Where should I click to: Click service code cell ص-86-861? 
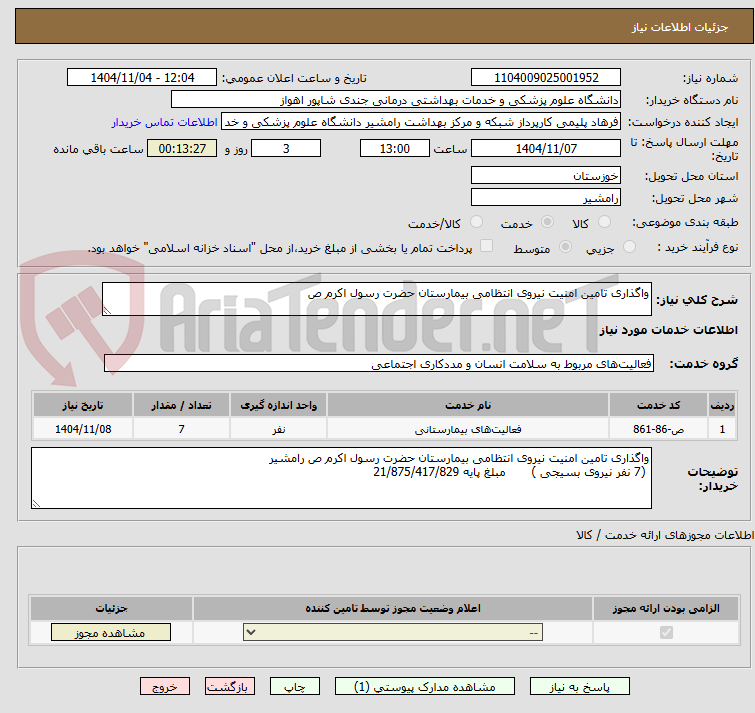coord(658,428)
